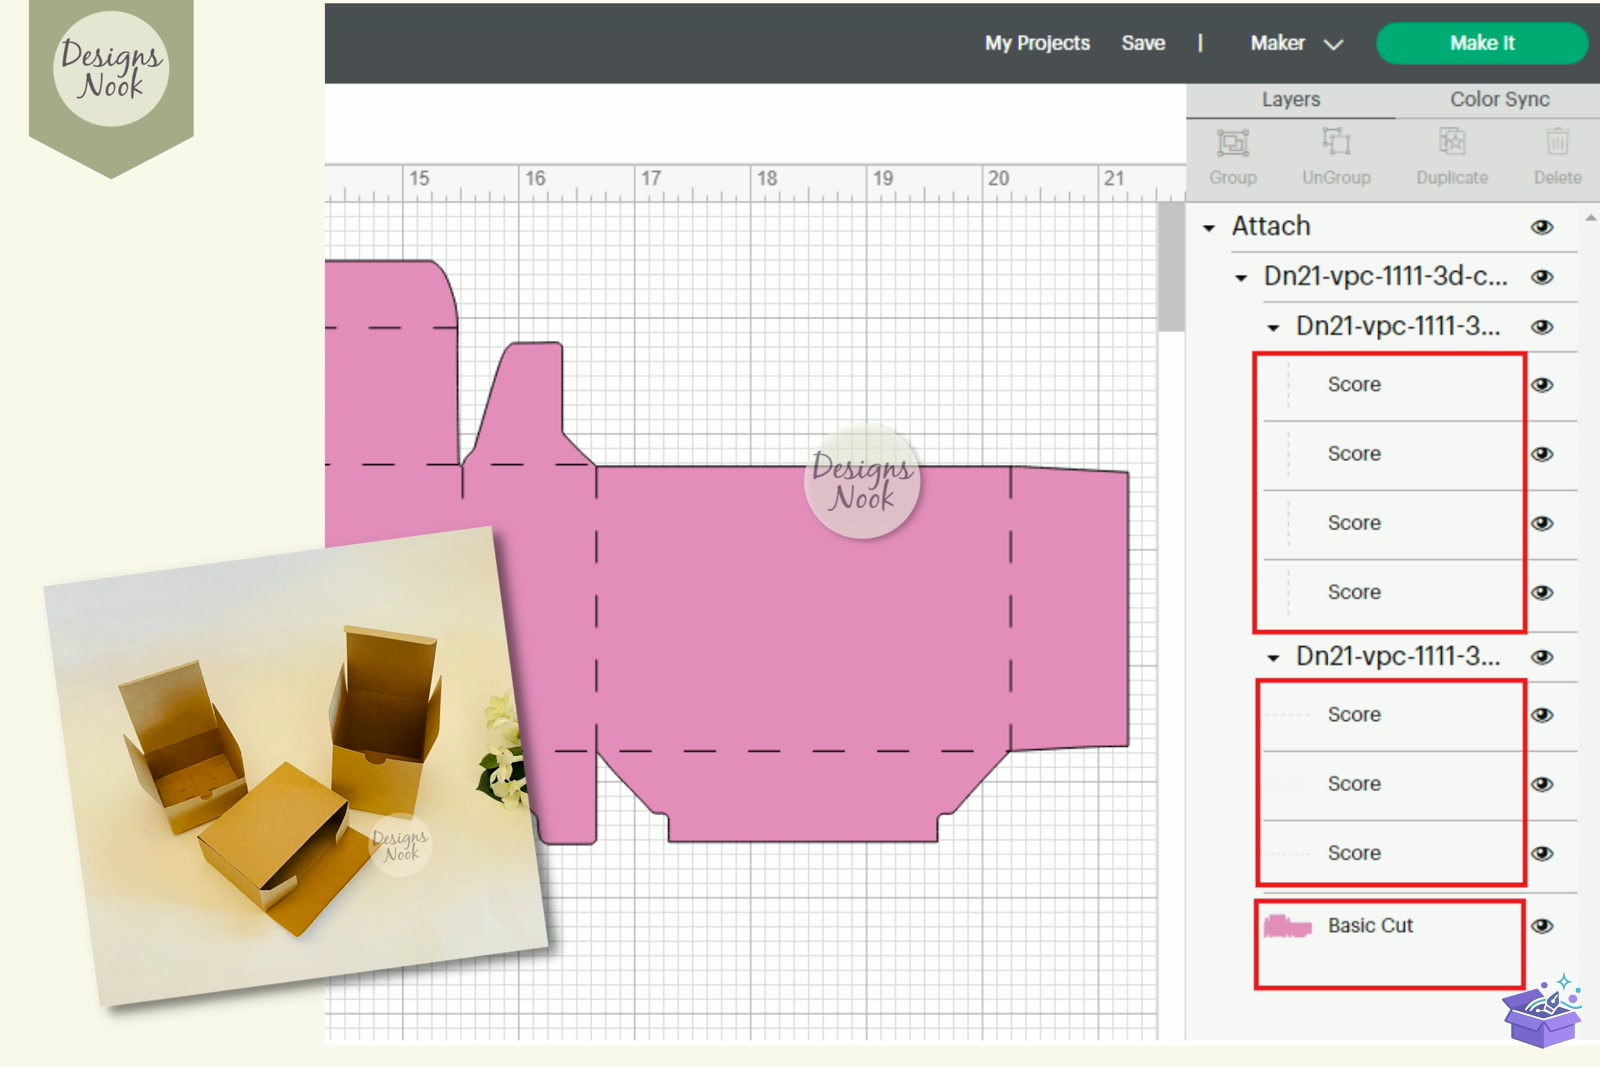The height and width of the screenshot is (1067, 1600).
Task: Collapse the Attach group arrow
Action: (x=1209, y=228)
